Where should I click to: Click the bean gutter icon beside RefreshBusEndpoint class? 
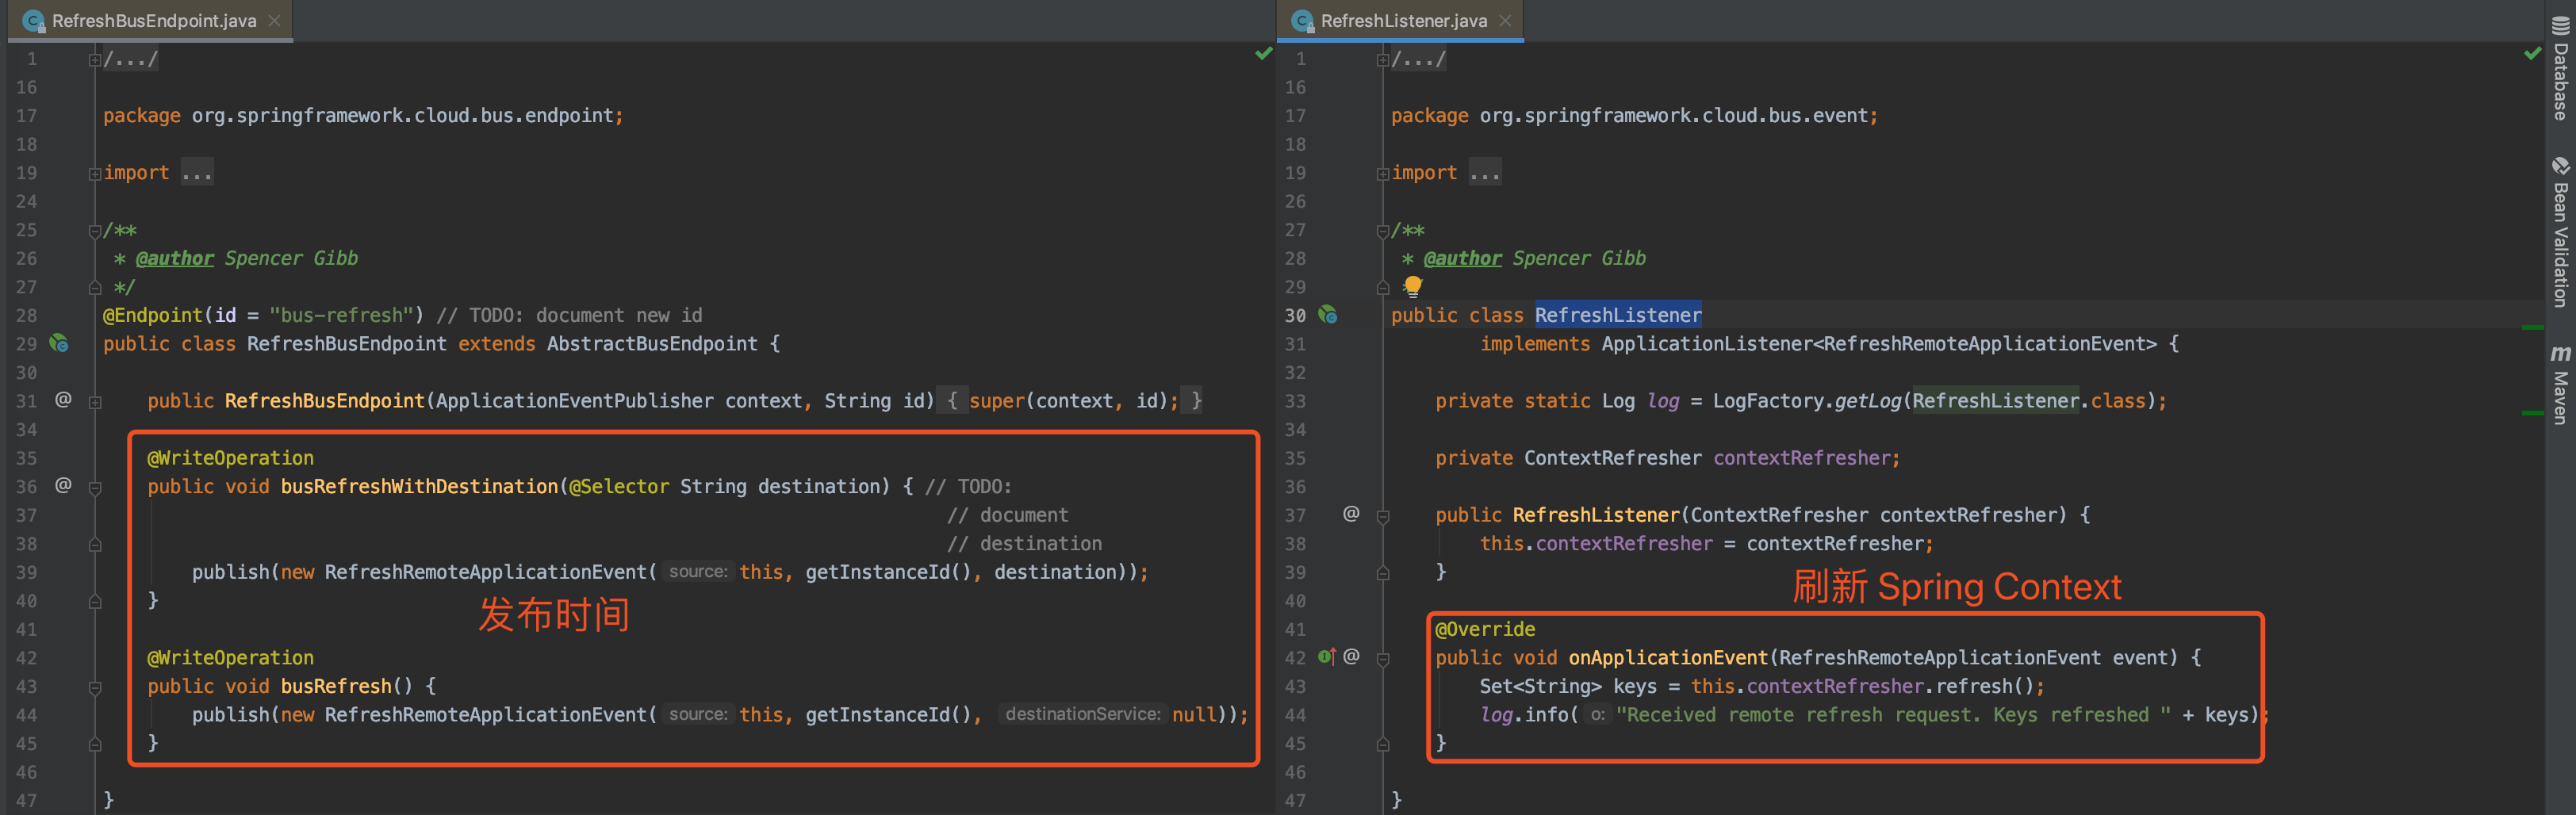(x=60, y=343)
